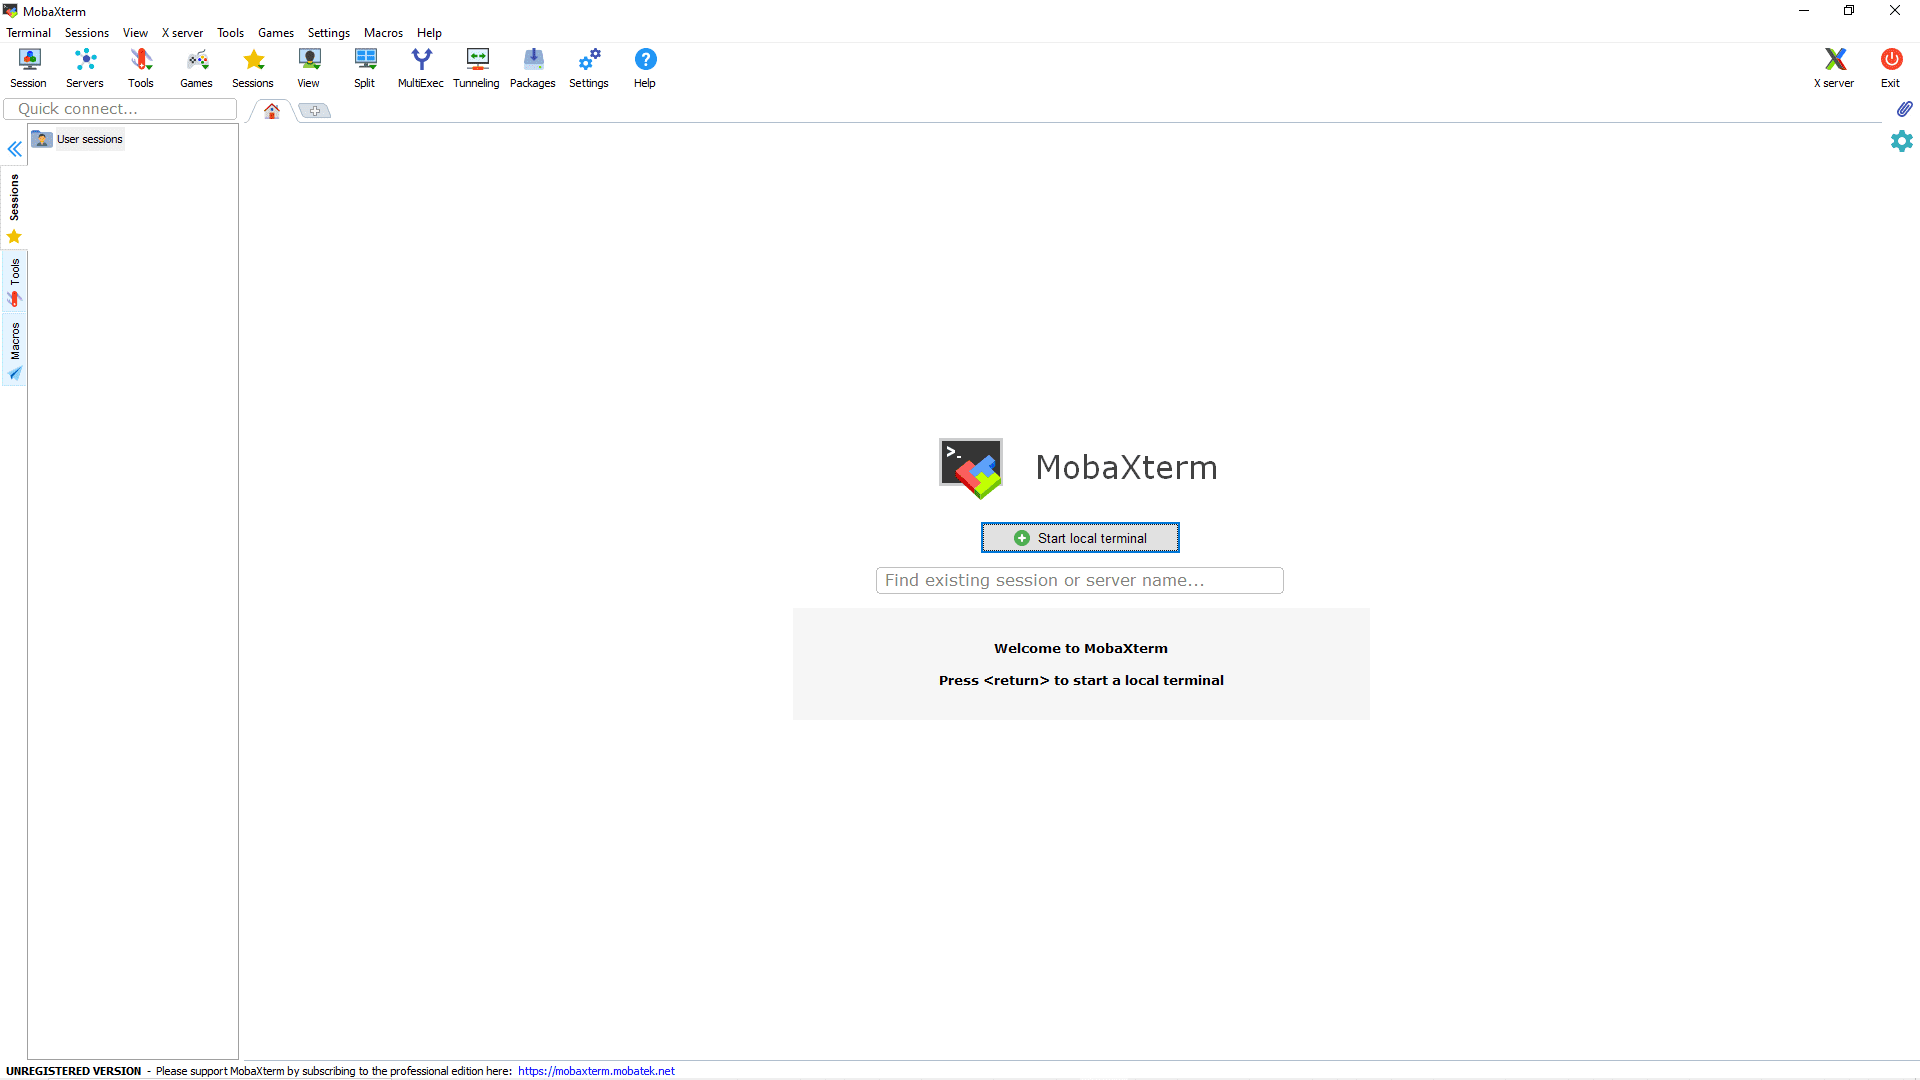This screenshot has width=1920, height=1080.
Task: Click the UNREGISTERED VERSION status text
Action: (x=74, y=1071)
